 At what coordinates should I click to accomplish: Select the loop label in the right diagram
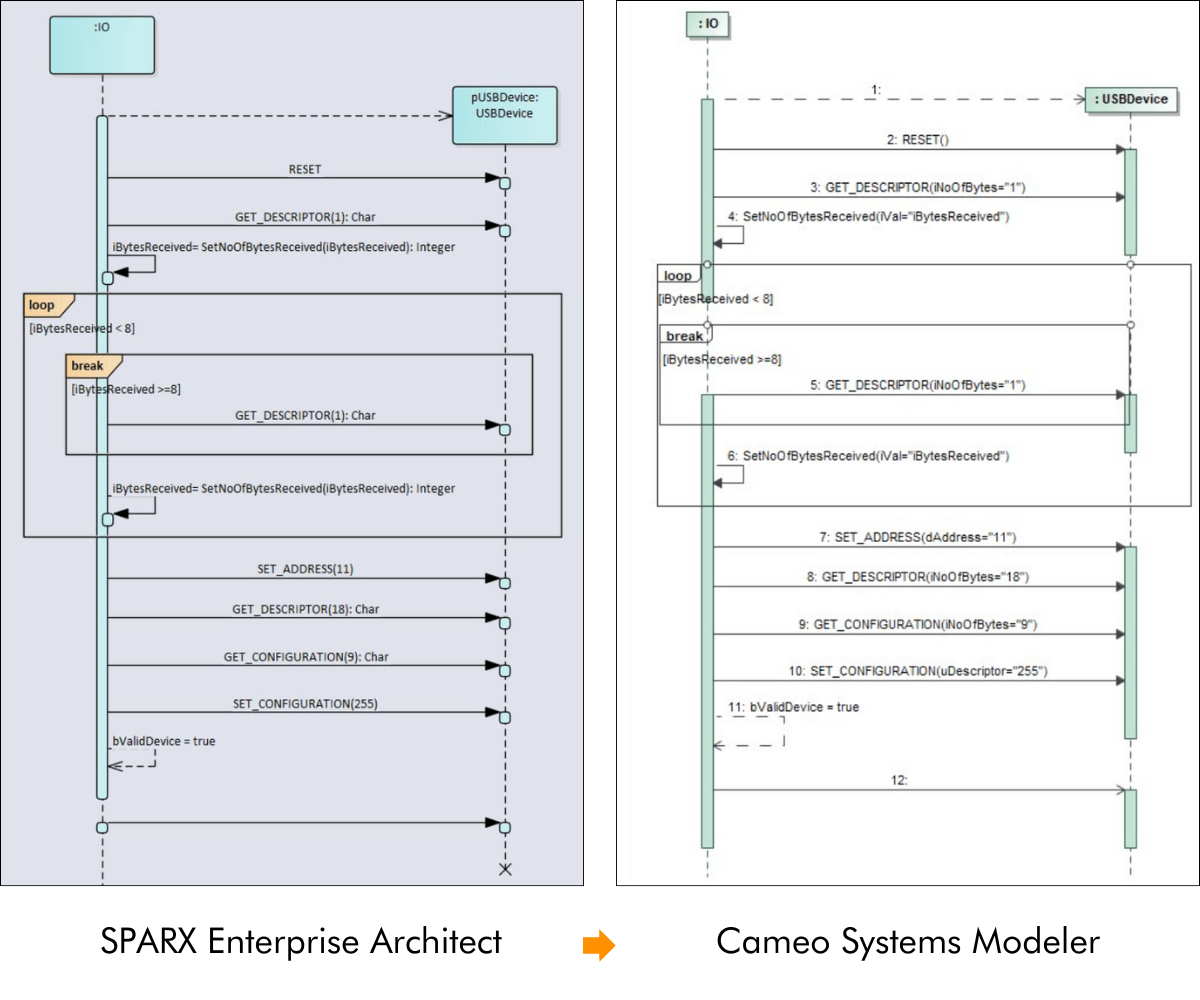pos(679,275)
